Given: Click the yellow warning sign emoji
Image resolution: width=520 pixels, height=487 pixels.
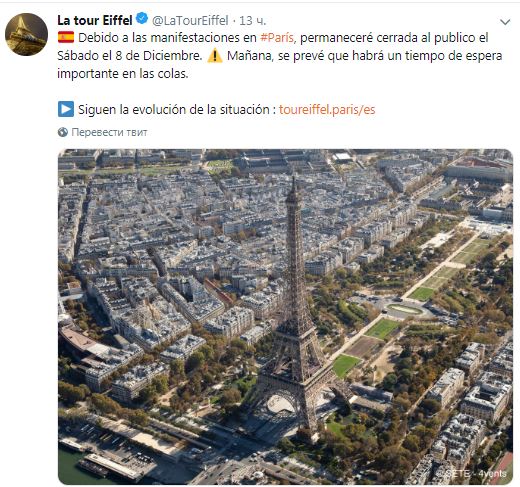Looking at the screenshot, I should 215,56.
